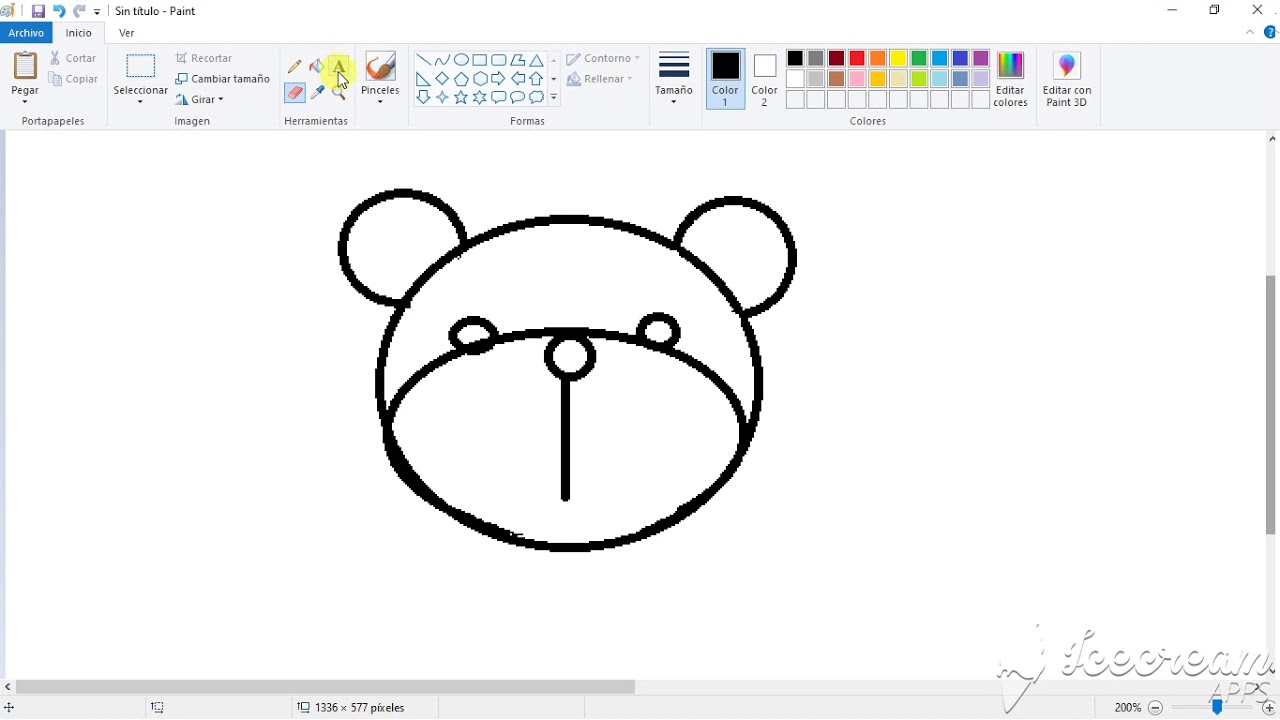
Task: Open Paint Help question mark icon
Action: click(1271, 33)
